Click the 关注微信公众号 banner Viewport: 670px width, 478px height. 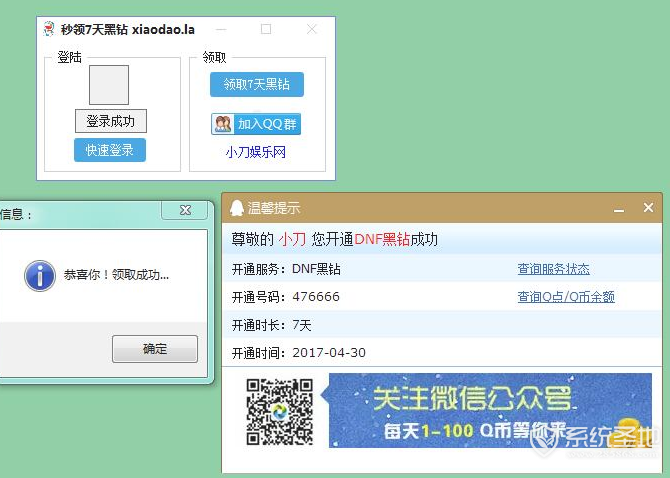click(x=490, y=411)
